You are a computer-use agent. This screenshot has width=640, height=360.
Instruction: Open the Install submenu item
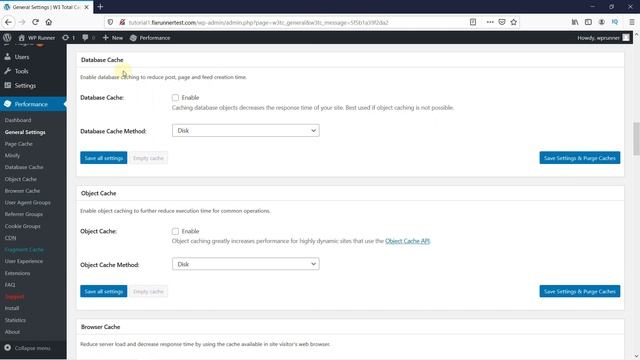tap(12, 308)
